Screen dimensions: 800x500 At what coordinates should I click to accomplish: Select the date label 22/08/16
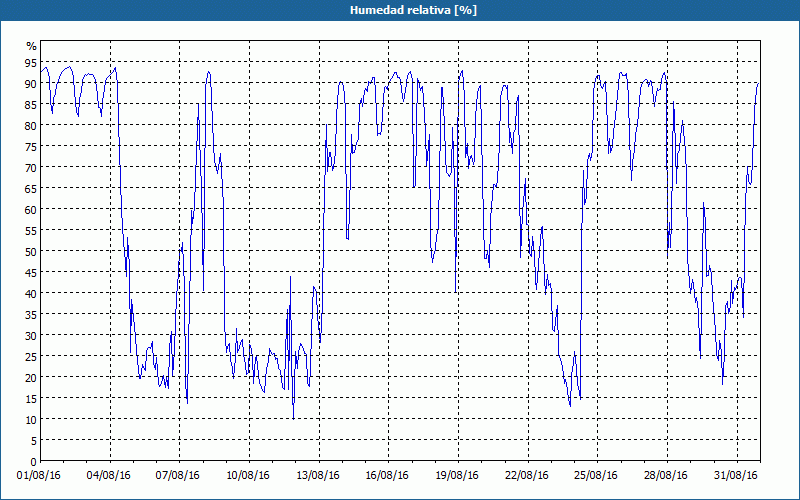coord(527,476)
